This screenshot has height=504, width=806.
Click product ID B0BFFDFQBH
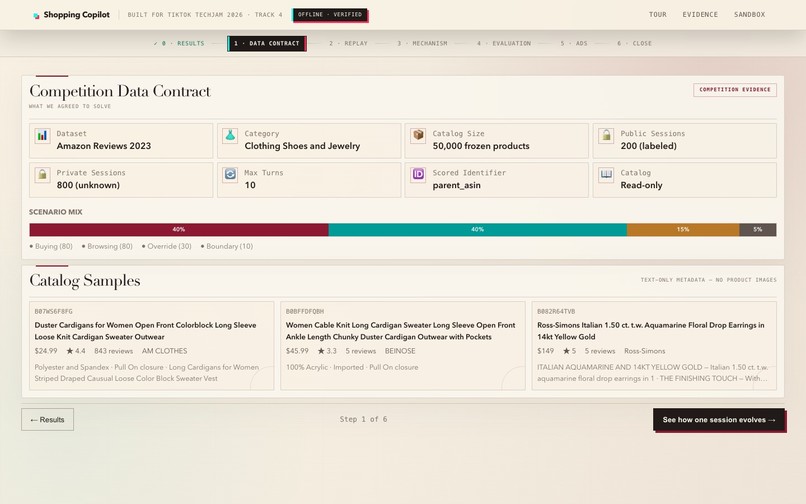pos(305,312)
